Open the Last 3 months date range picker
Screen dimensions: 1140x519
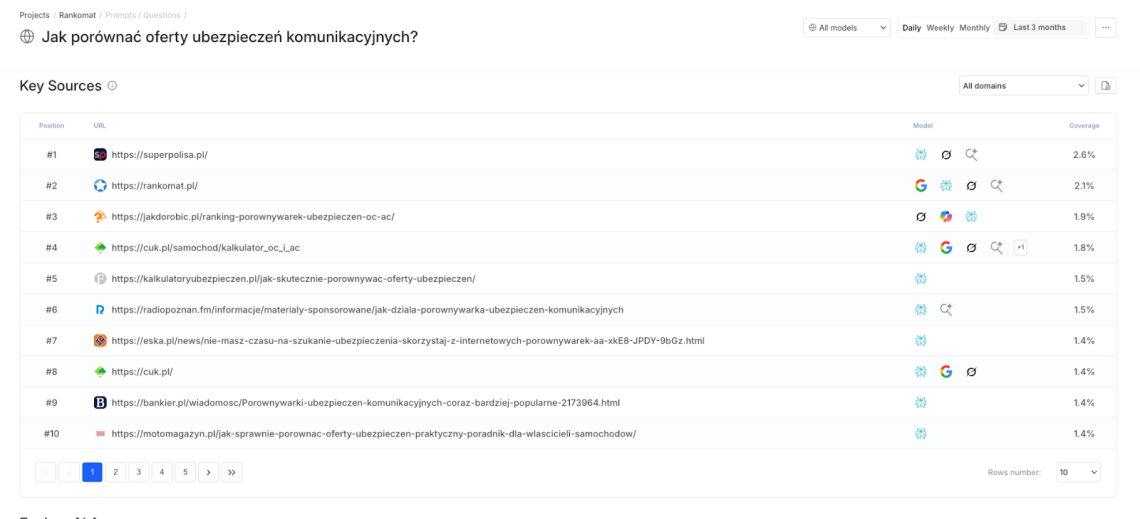[x=1040, y=28]
